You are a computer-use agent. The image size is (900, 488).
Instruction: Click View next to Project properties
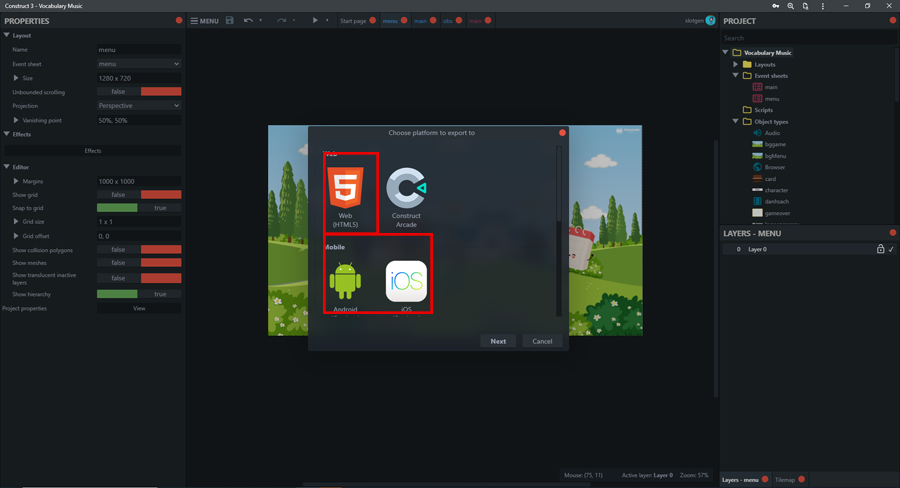pos(139,308)
